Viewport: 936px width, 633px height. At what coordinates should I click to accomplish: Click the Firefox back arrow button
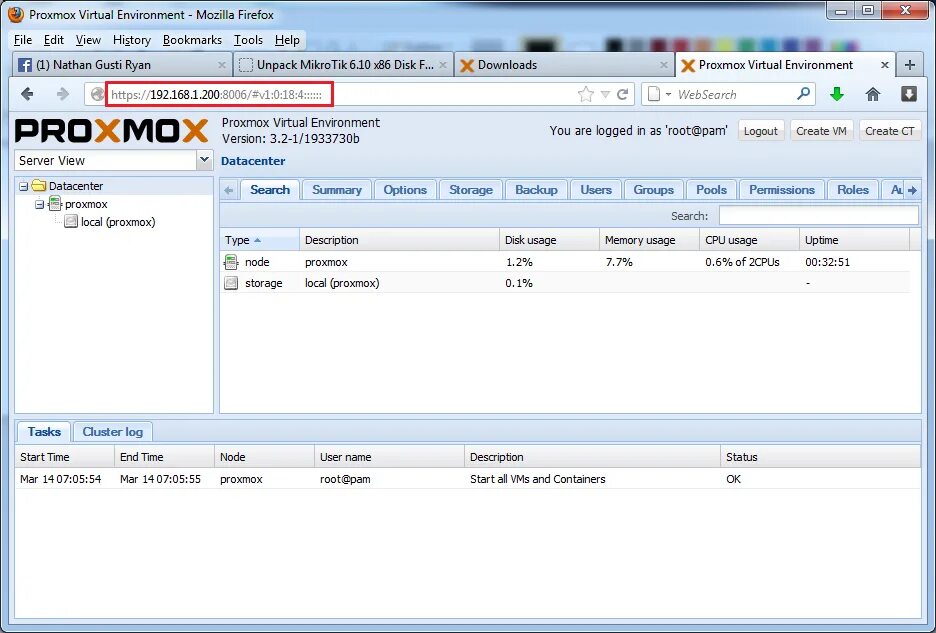(27, 94)
